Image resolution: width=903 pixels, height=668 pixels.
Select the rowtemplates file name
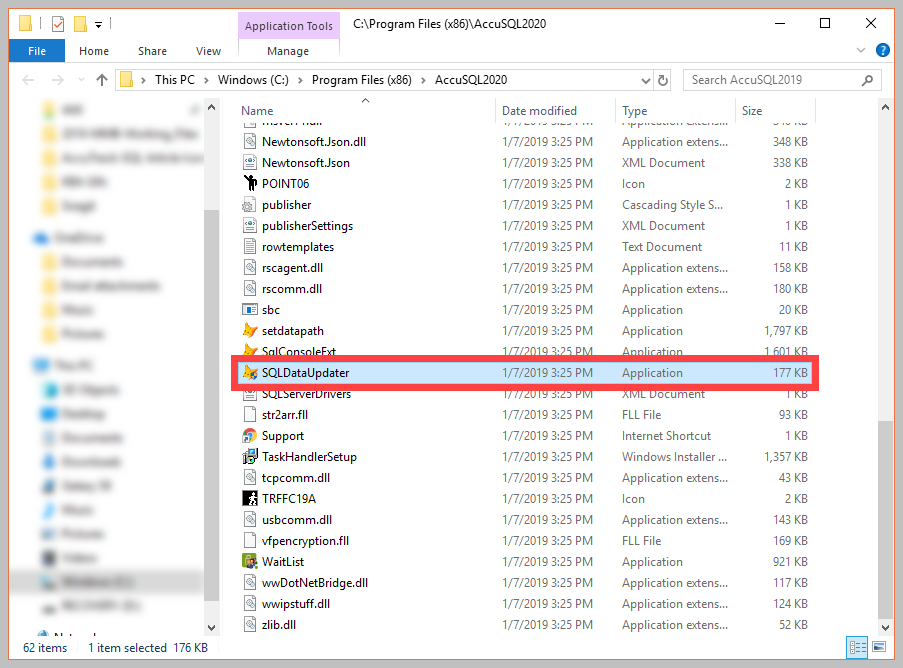click(x=298, y=246)
